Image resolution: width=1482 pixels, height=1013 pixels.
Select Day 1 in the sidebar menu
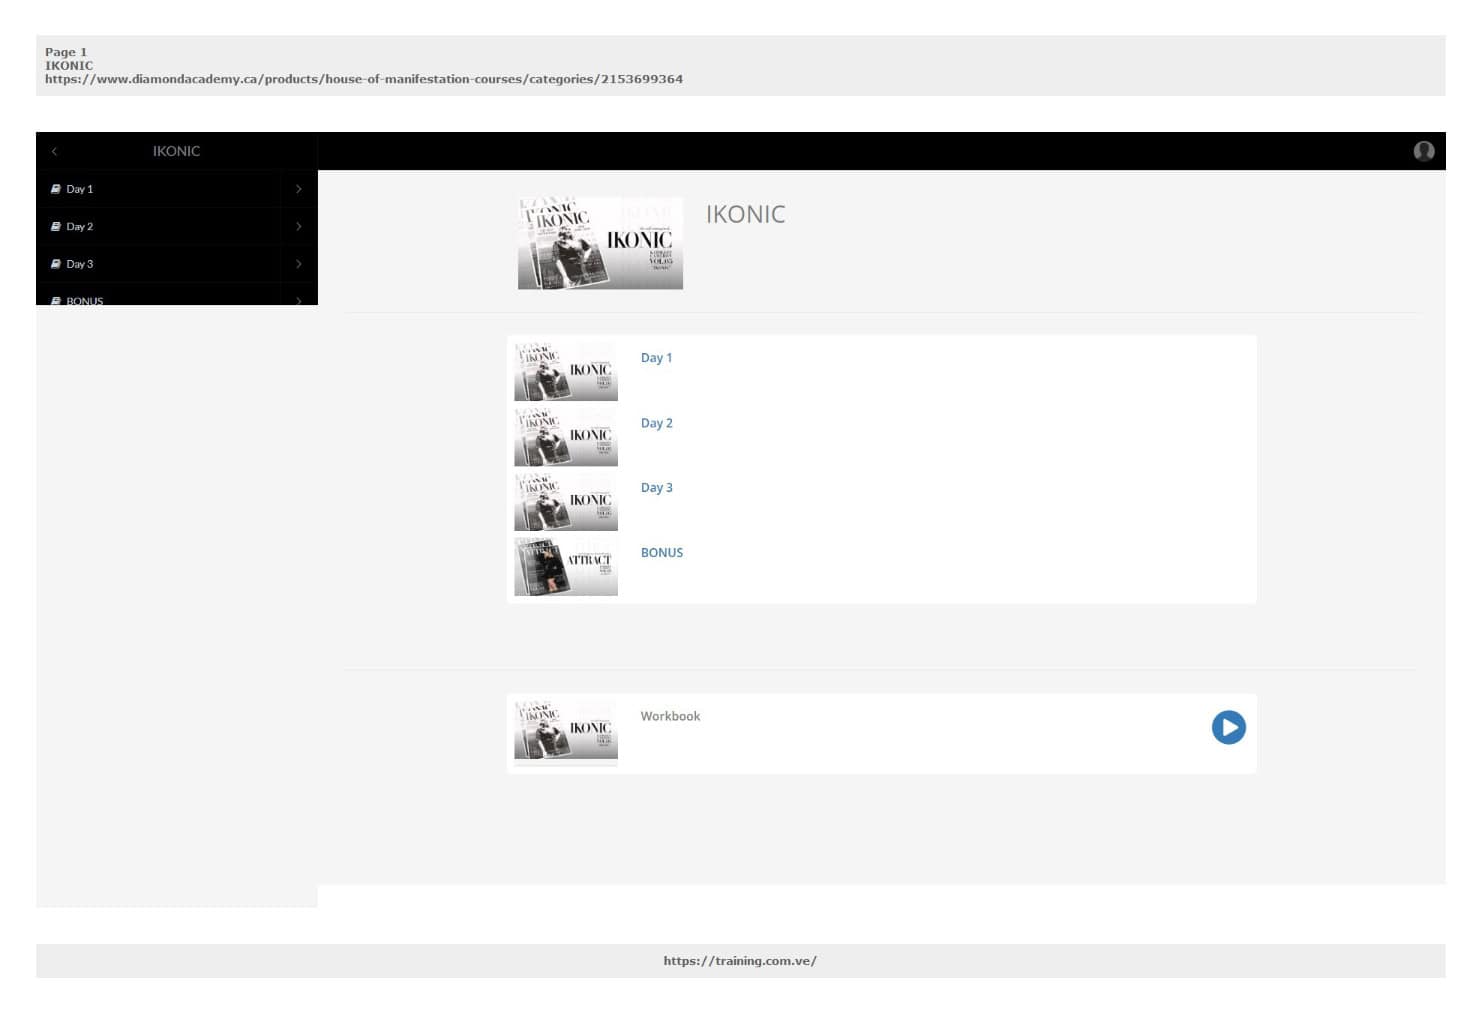pos(80,189)
